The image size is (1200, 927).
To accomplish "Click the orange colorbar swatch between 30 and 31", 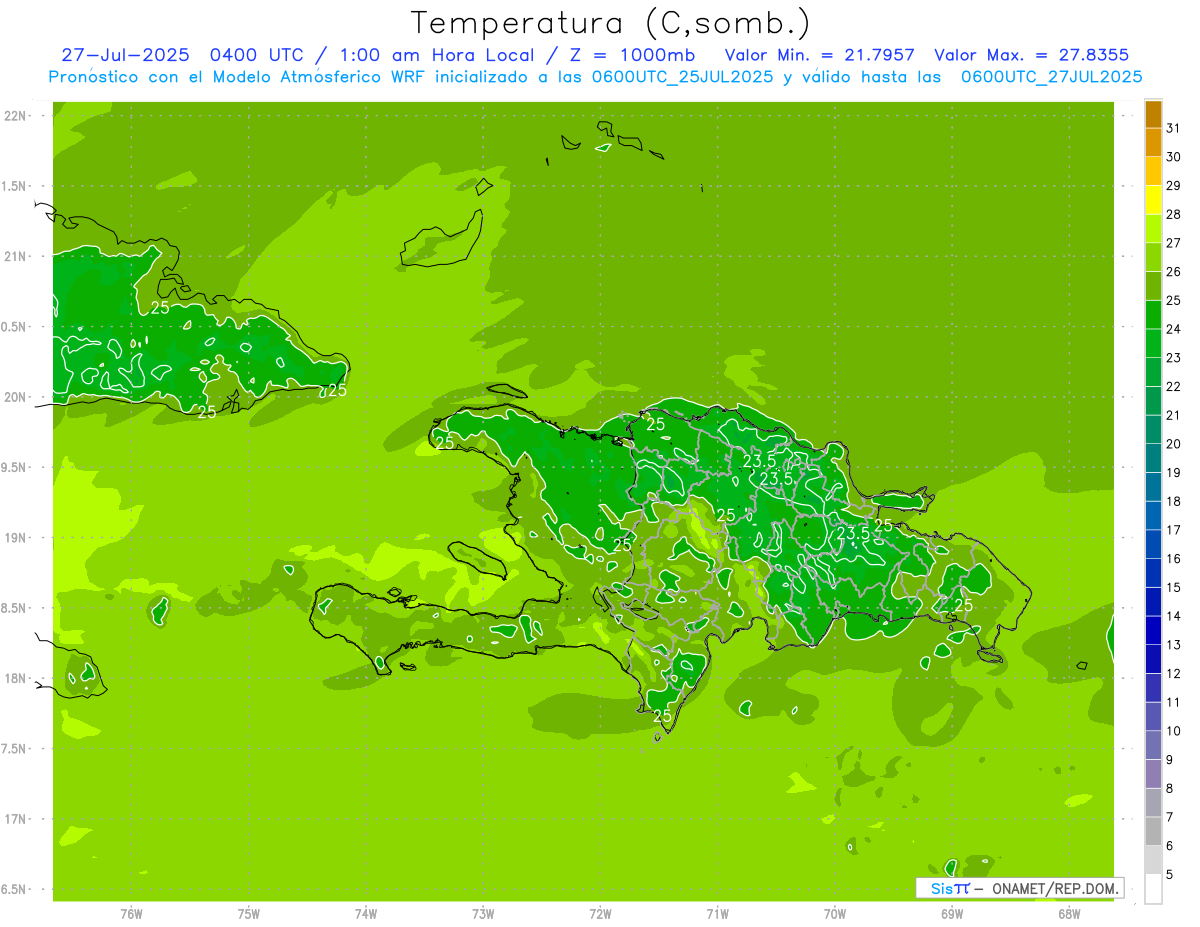I will pos(1153,143).
